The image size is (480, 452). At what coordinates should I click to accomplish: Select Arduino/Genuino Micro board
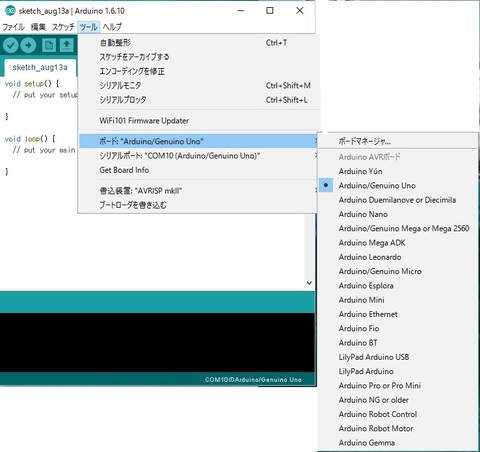coord(398,271)
